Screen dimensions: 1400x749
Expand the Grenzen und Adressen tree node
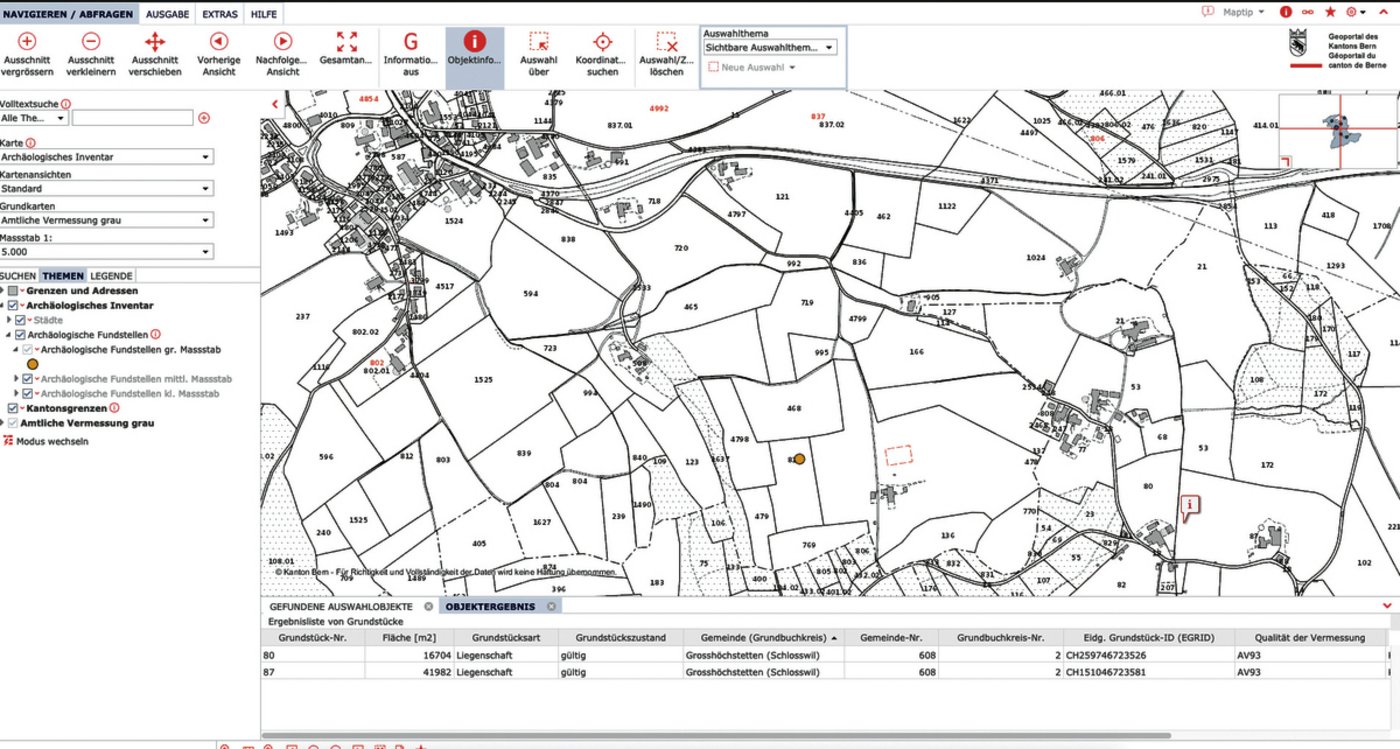tap(4, 290)
